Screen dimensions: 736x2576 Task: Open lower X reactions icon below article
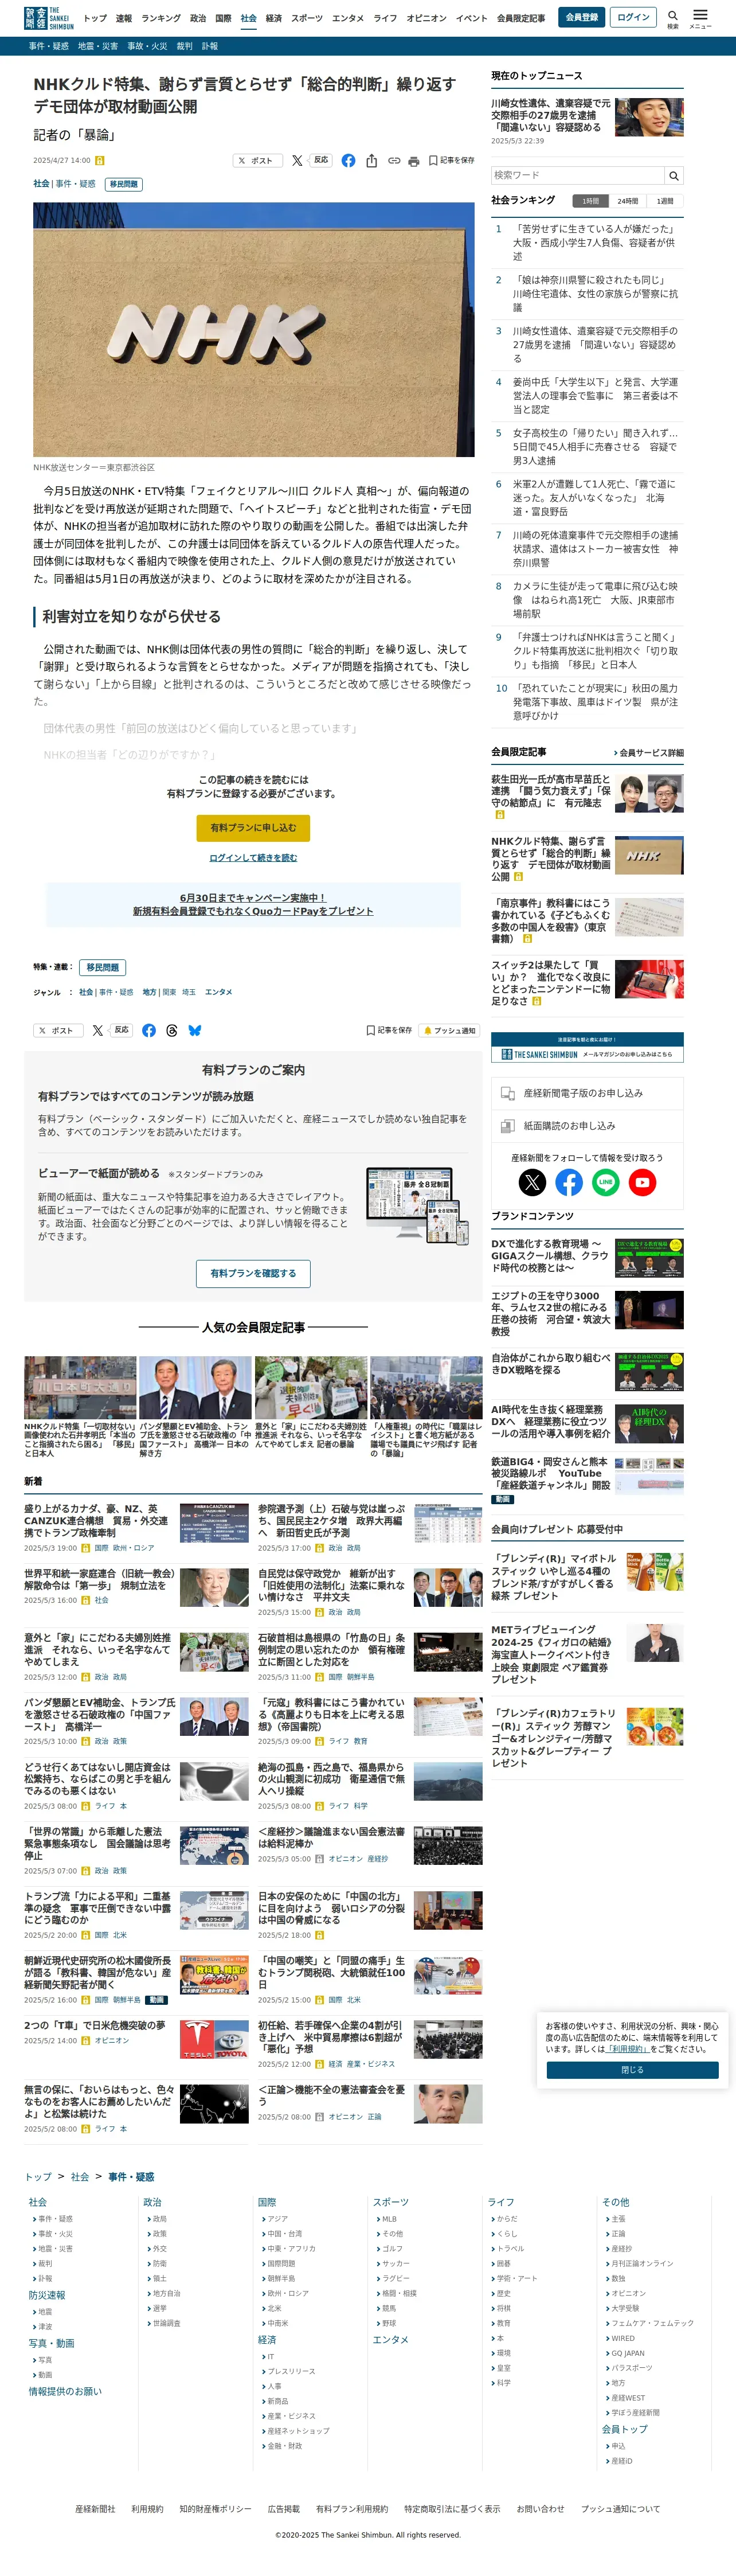pos(98,1030)
